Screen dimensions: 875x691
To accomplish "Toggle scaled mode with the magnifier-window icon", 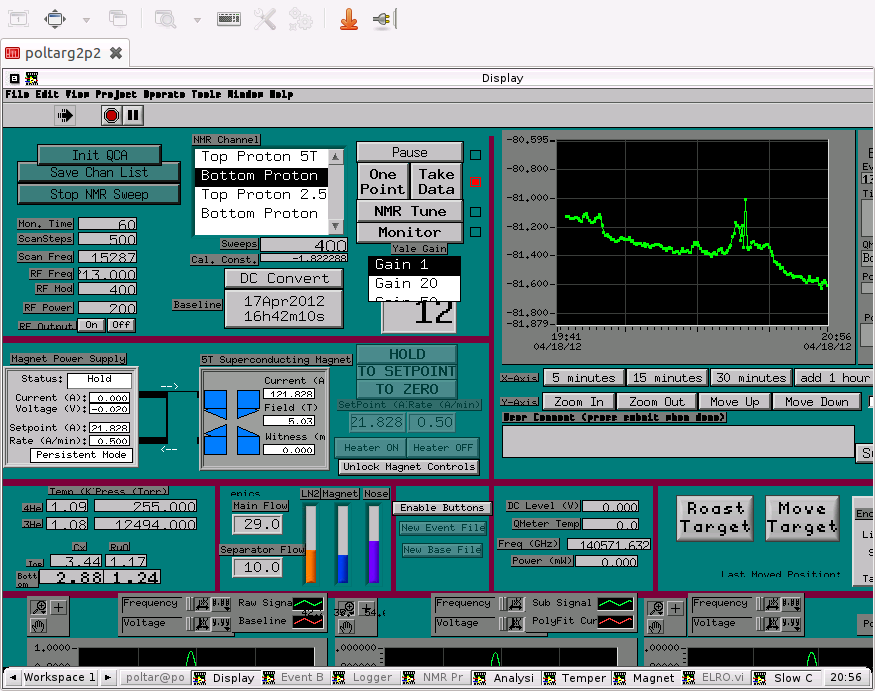I will 165,19.
